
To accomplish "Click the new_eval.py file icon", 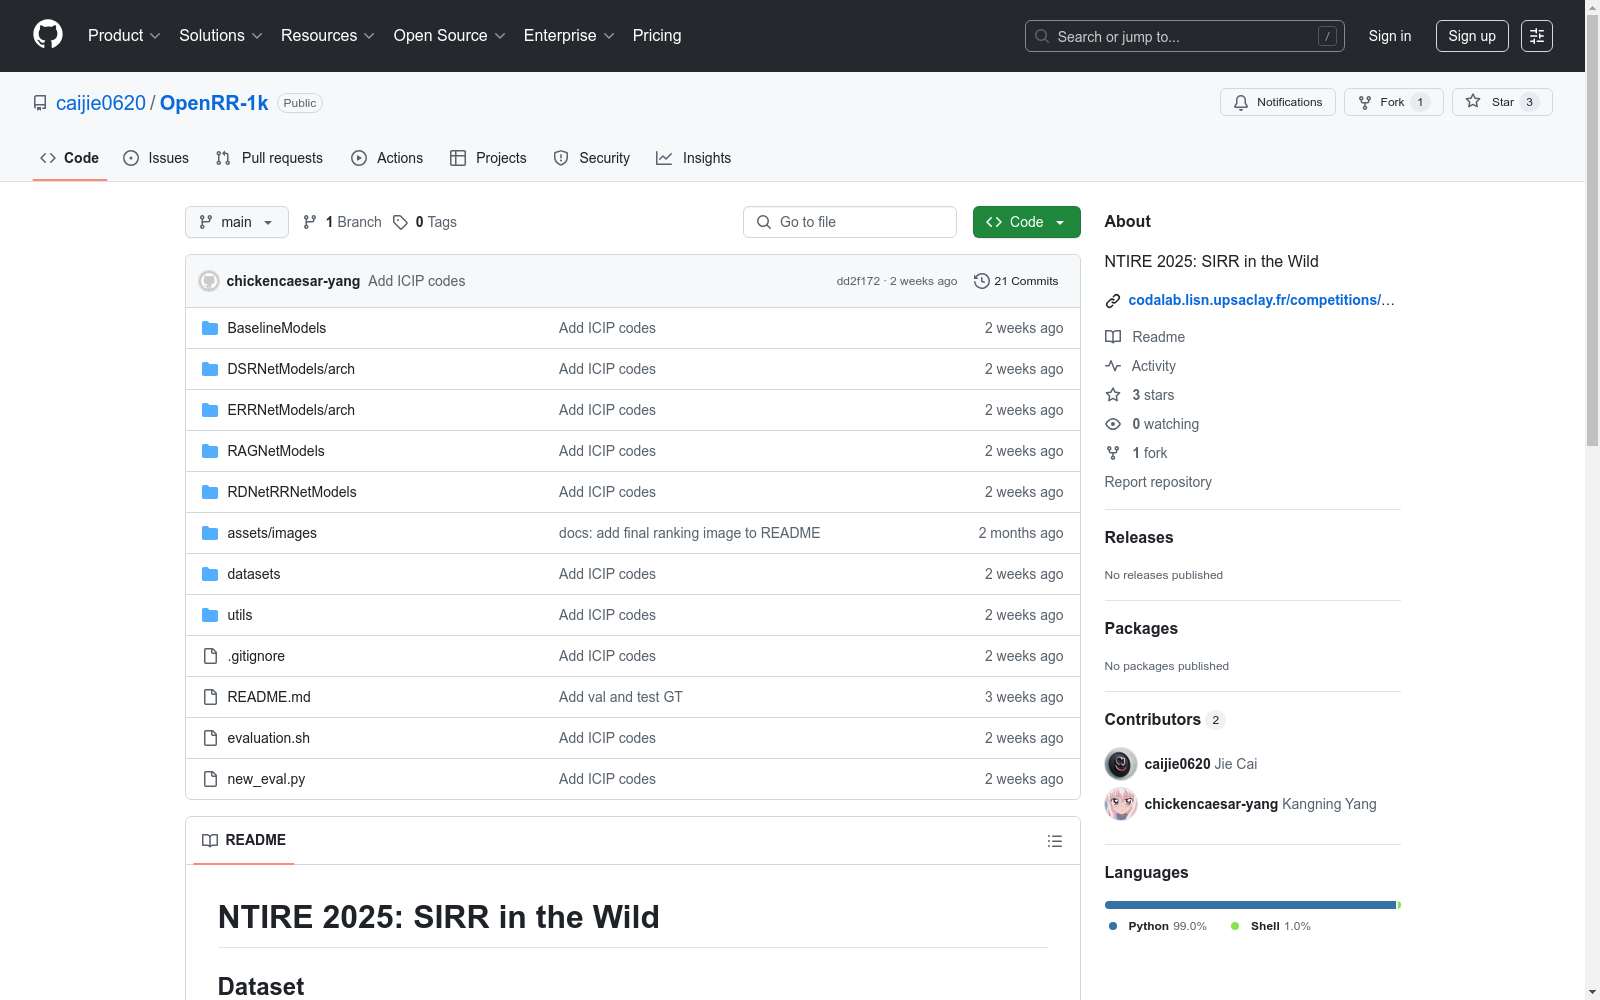I will coord(210,779).
